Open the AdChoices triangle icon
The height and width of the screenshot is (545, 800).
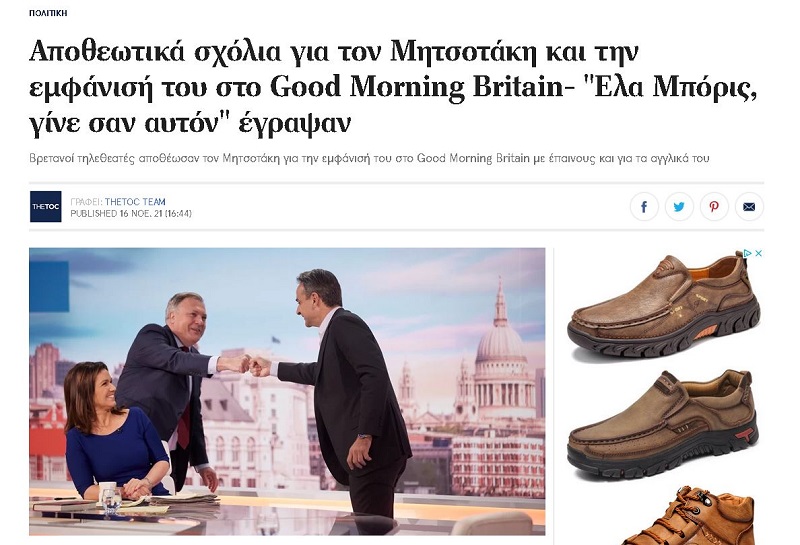(747, 253)
